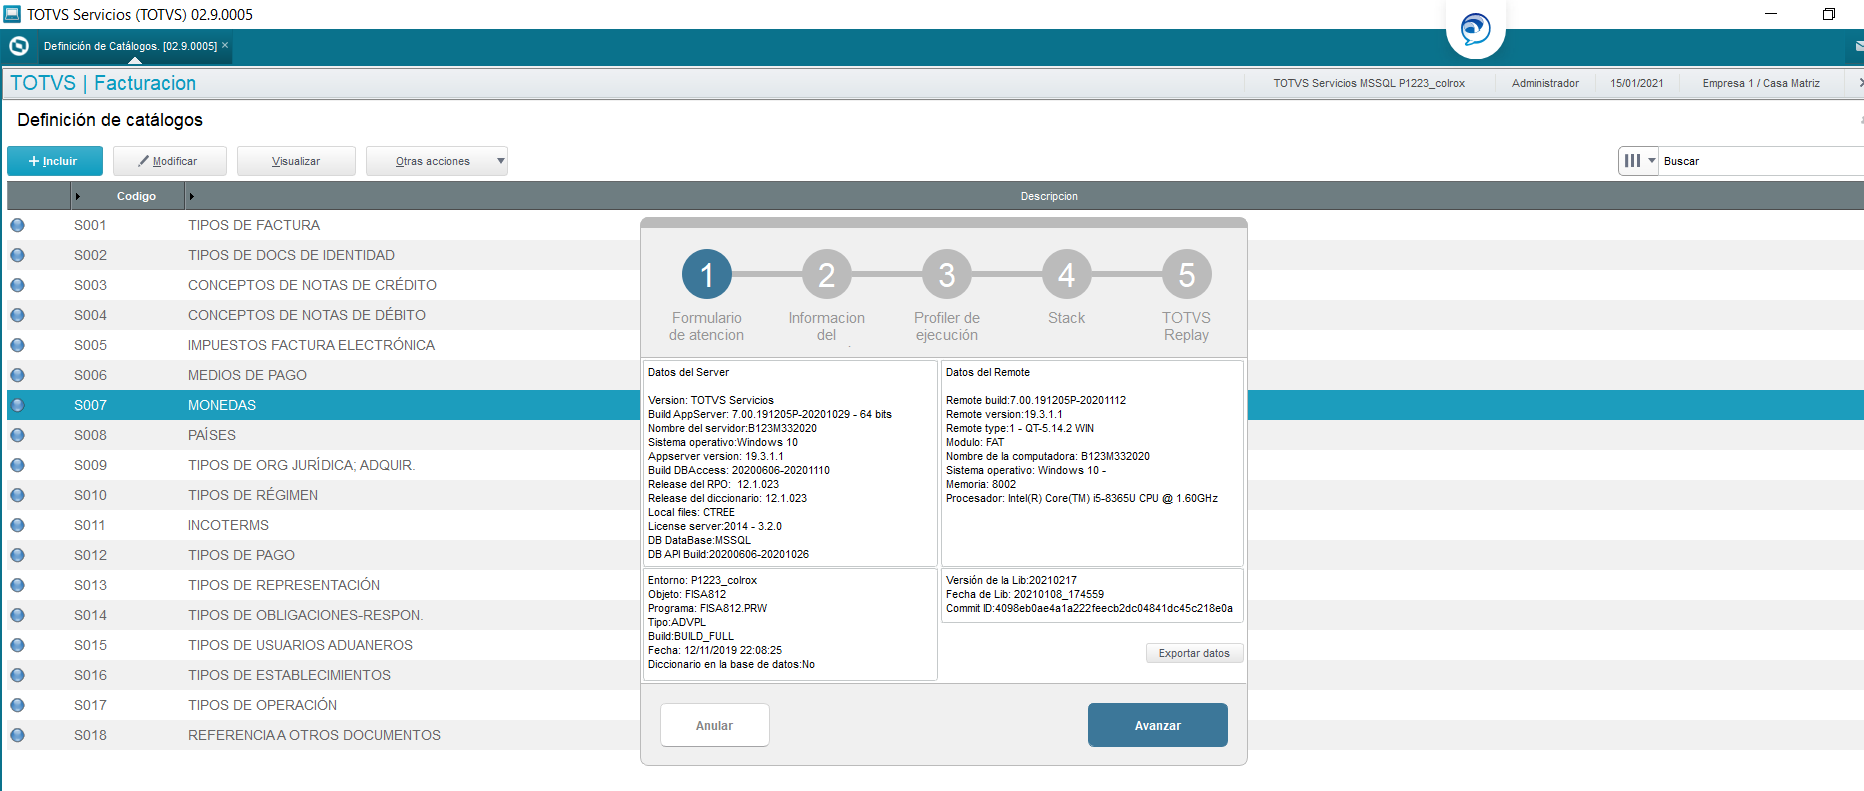This screenshot has height=791, width=1864.
Task: Click the Modificar button
Action: pos(169,161)
